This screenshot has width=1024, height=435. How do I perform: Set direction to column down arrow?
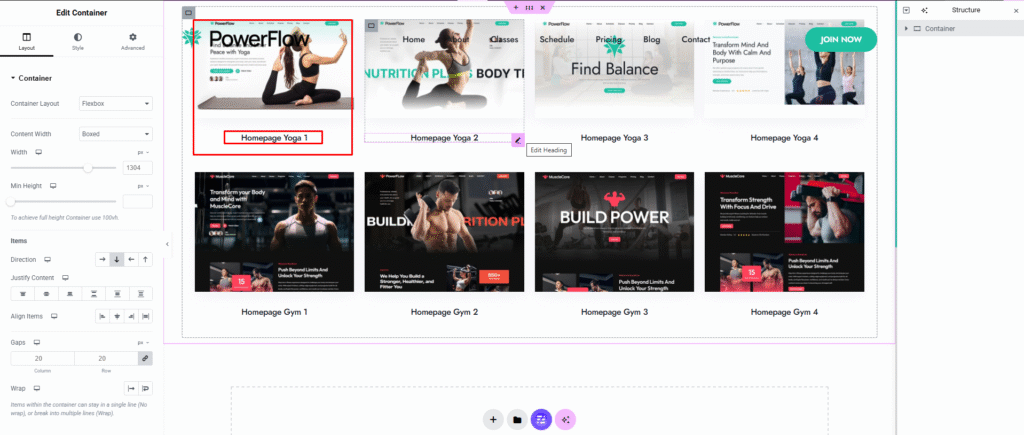(117, 260)
